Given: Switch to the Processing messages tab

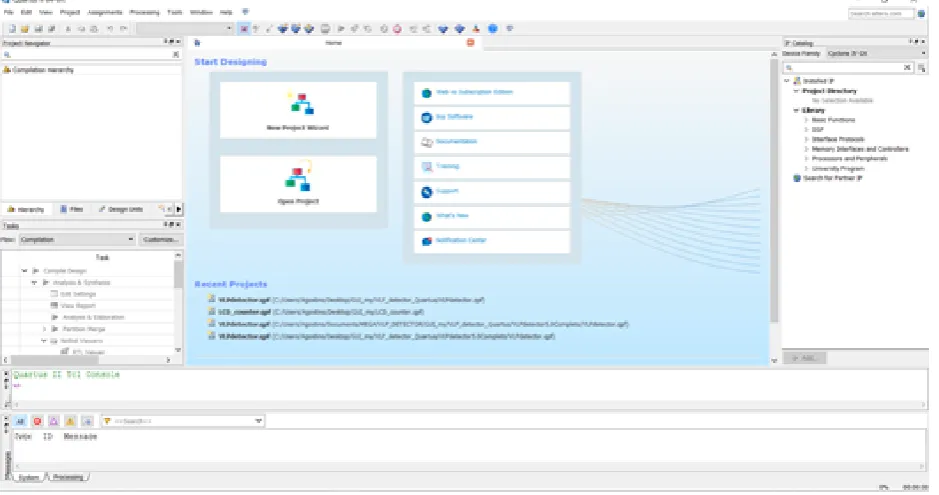Looking at the screenshot, I should point(68,478).
